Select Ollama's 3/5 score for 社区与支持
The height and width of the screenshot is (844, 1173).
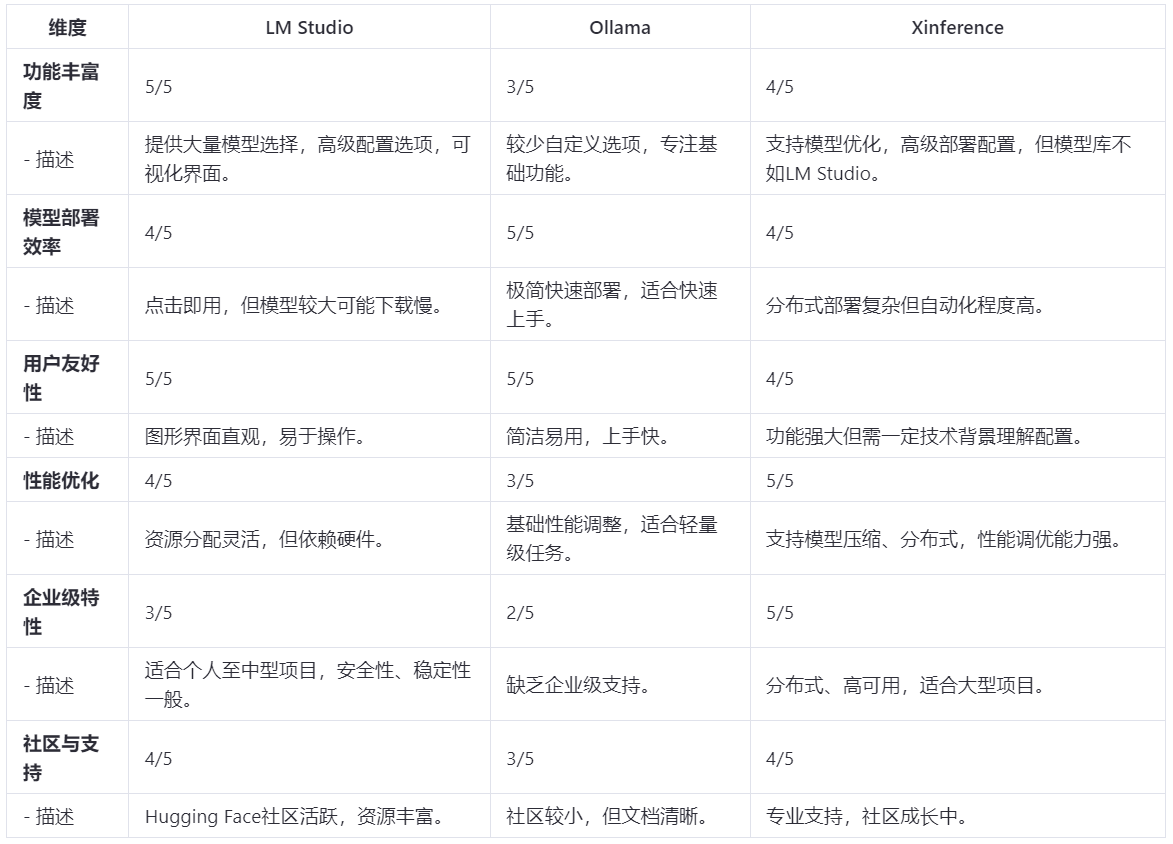[x=520, y=759]
